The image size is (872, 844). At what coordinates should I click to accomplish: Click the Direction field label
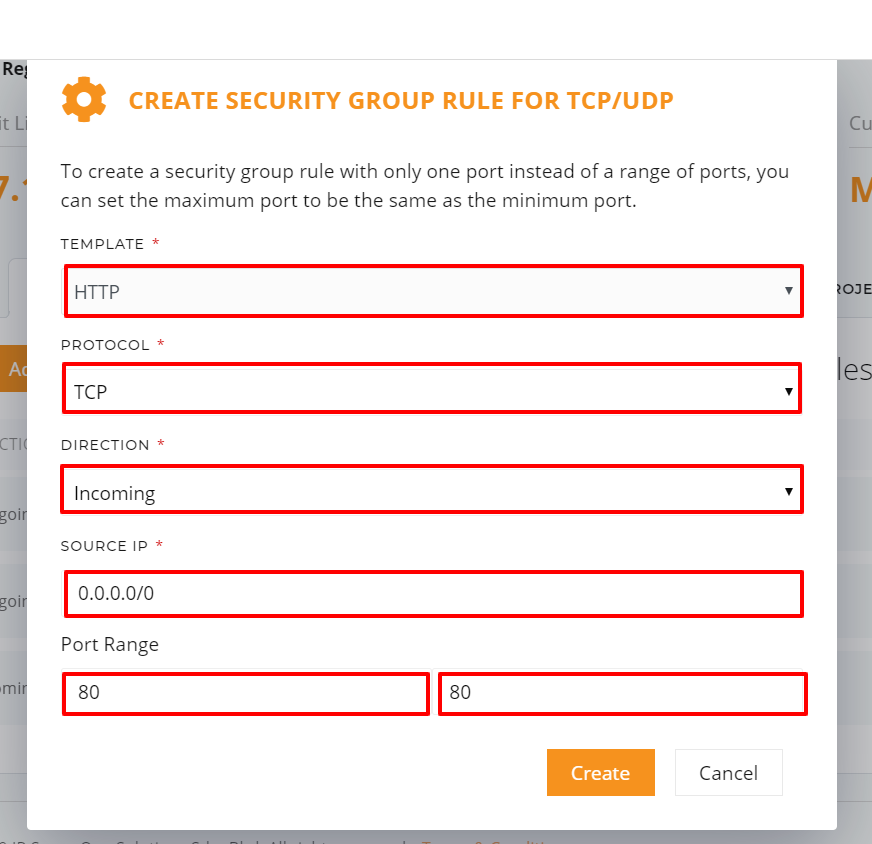point(105,445)
